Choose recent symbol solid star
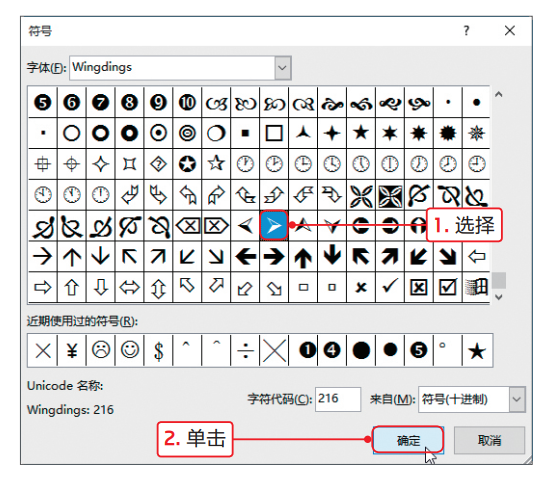The height and width of the screenshot is (479, 549). coord(477,351)
